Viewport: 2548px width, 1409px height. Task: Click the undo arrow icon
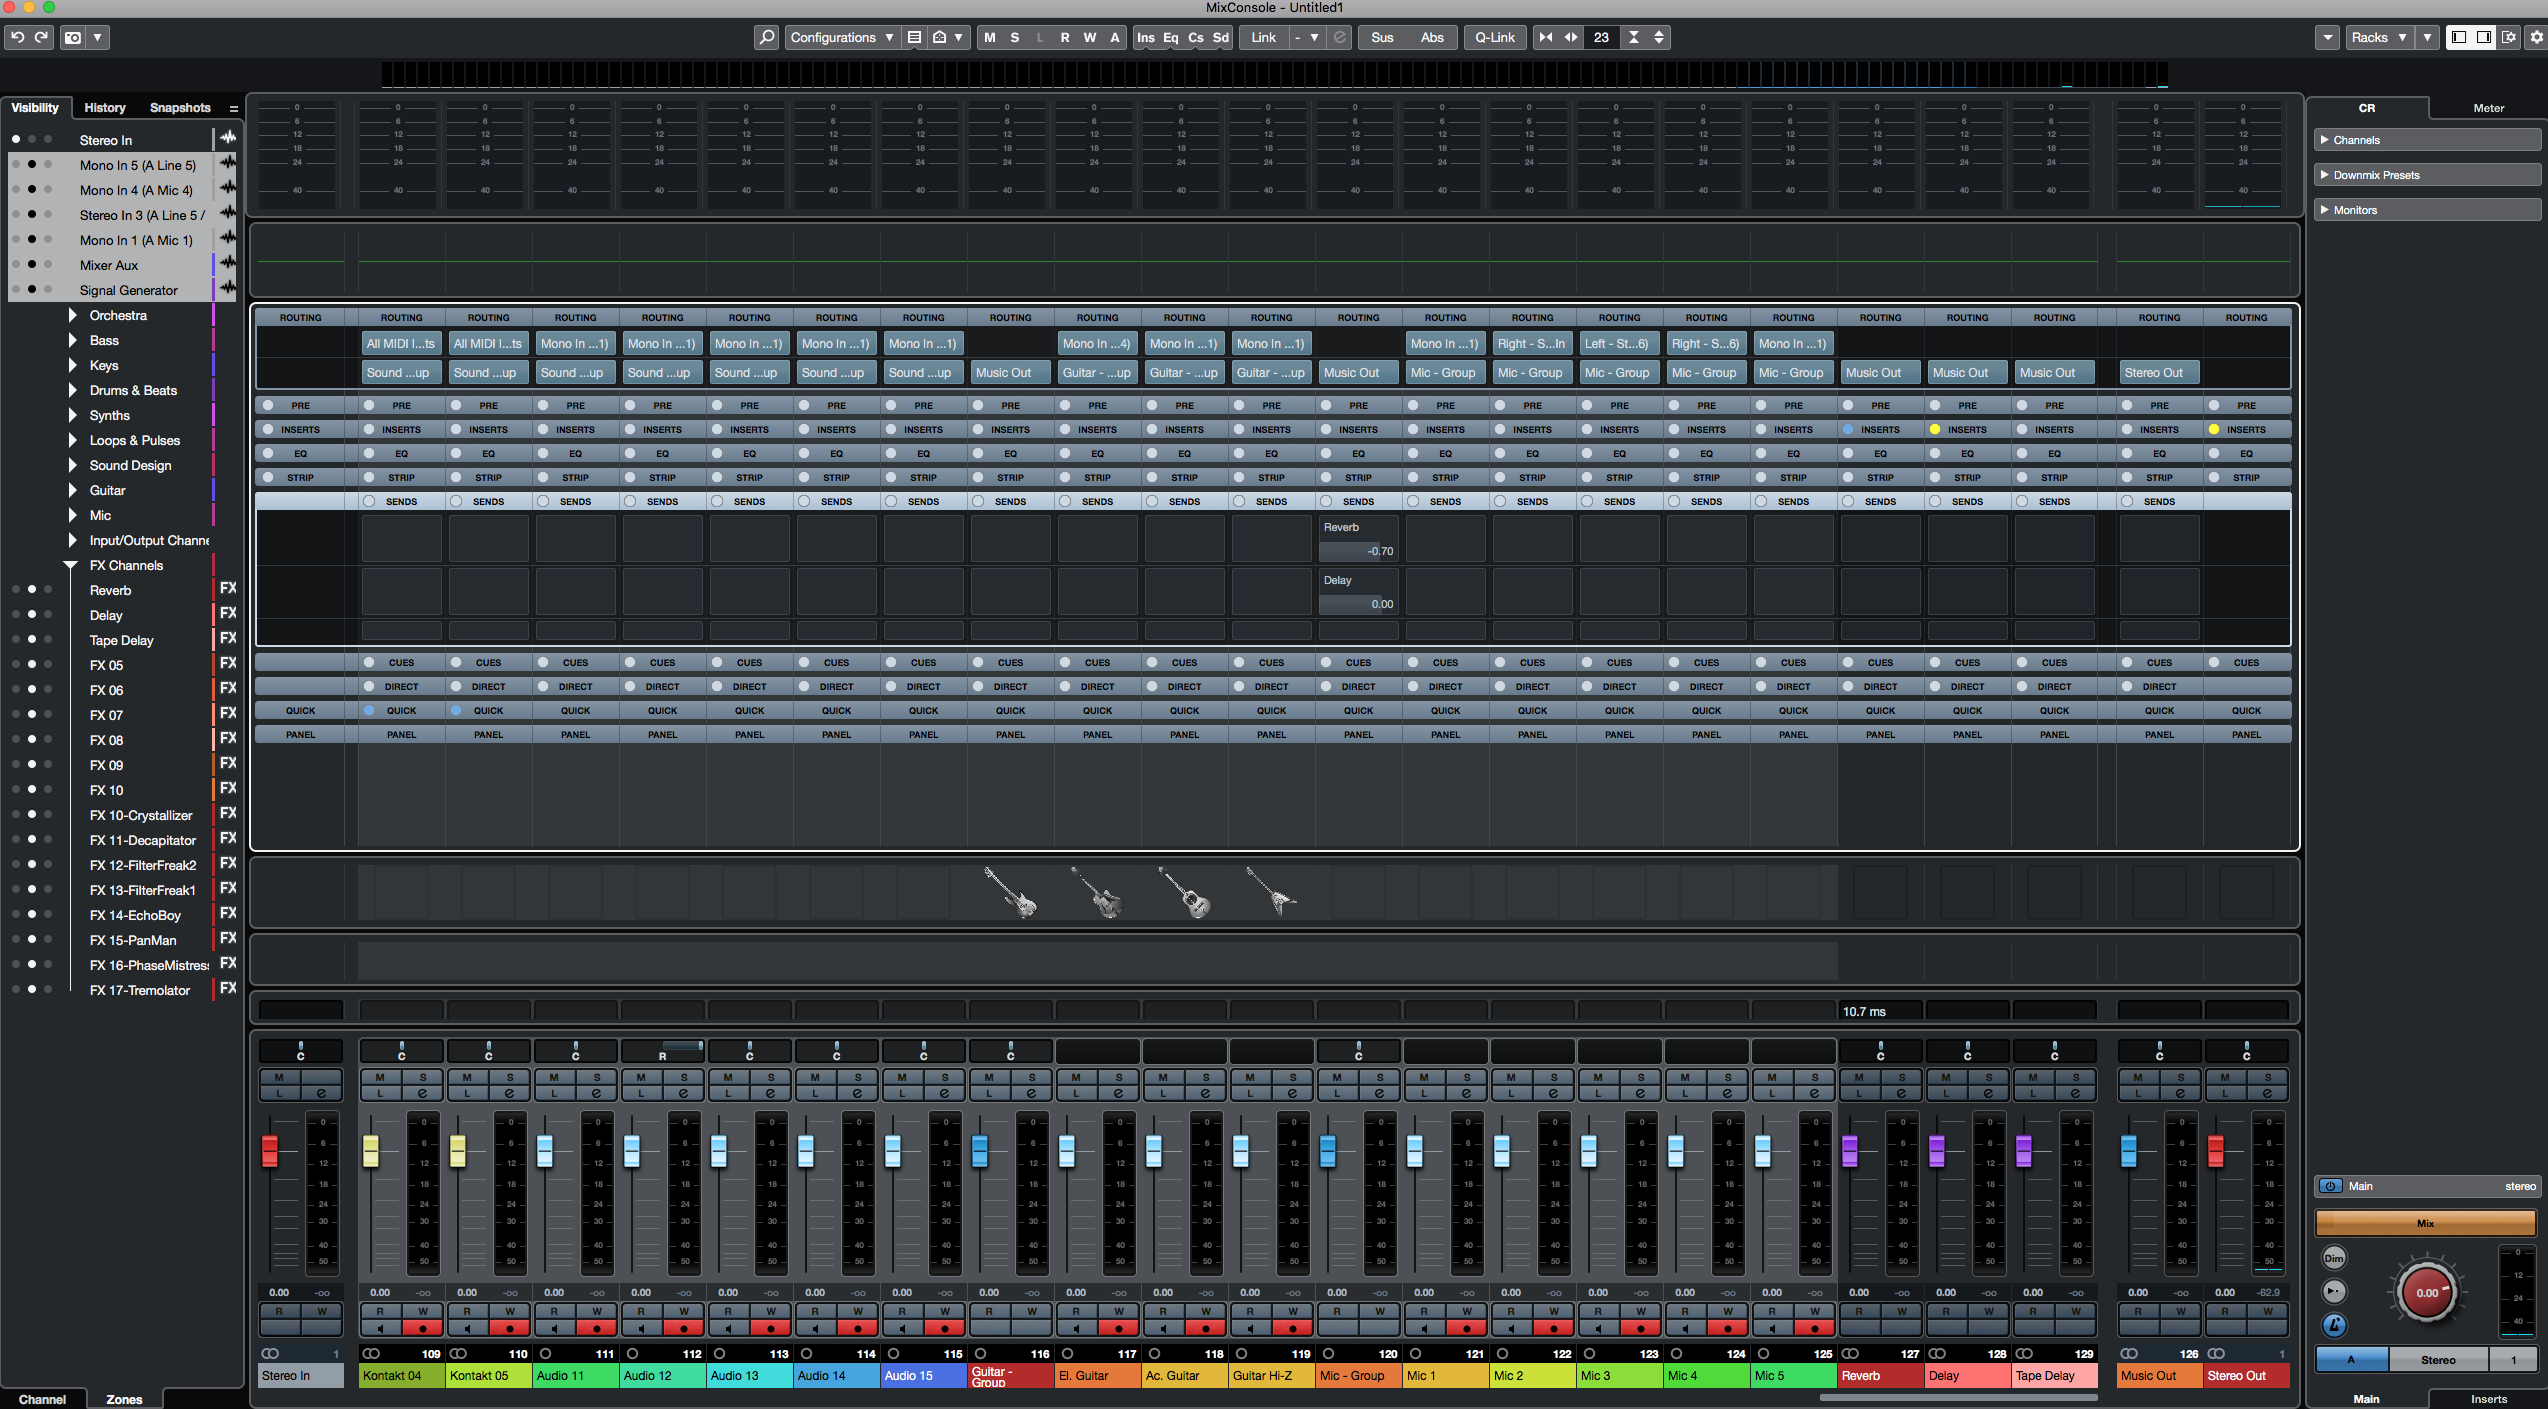click(x=17, y=37)
